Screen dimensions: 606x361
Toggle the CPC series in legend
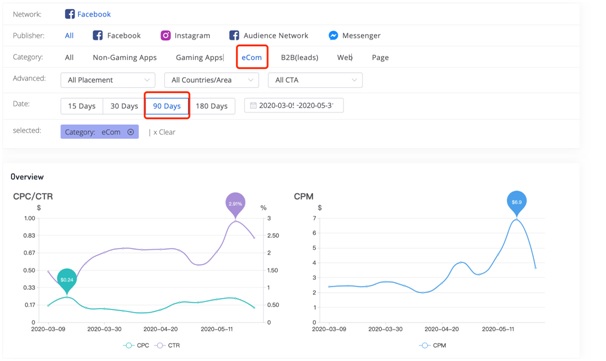point(136,345)
